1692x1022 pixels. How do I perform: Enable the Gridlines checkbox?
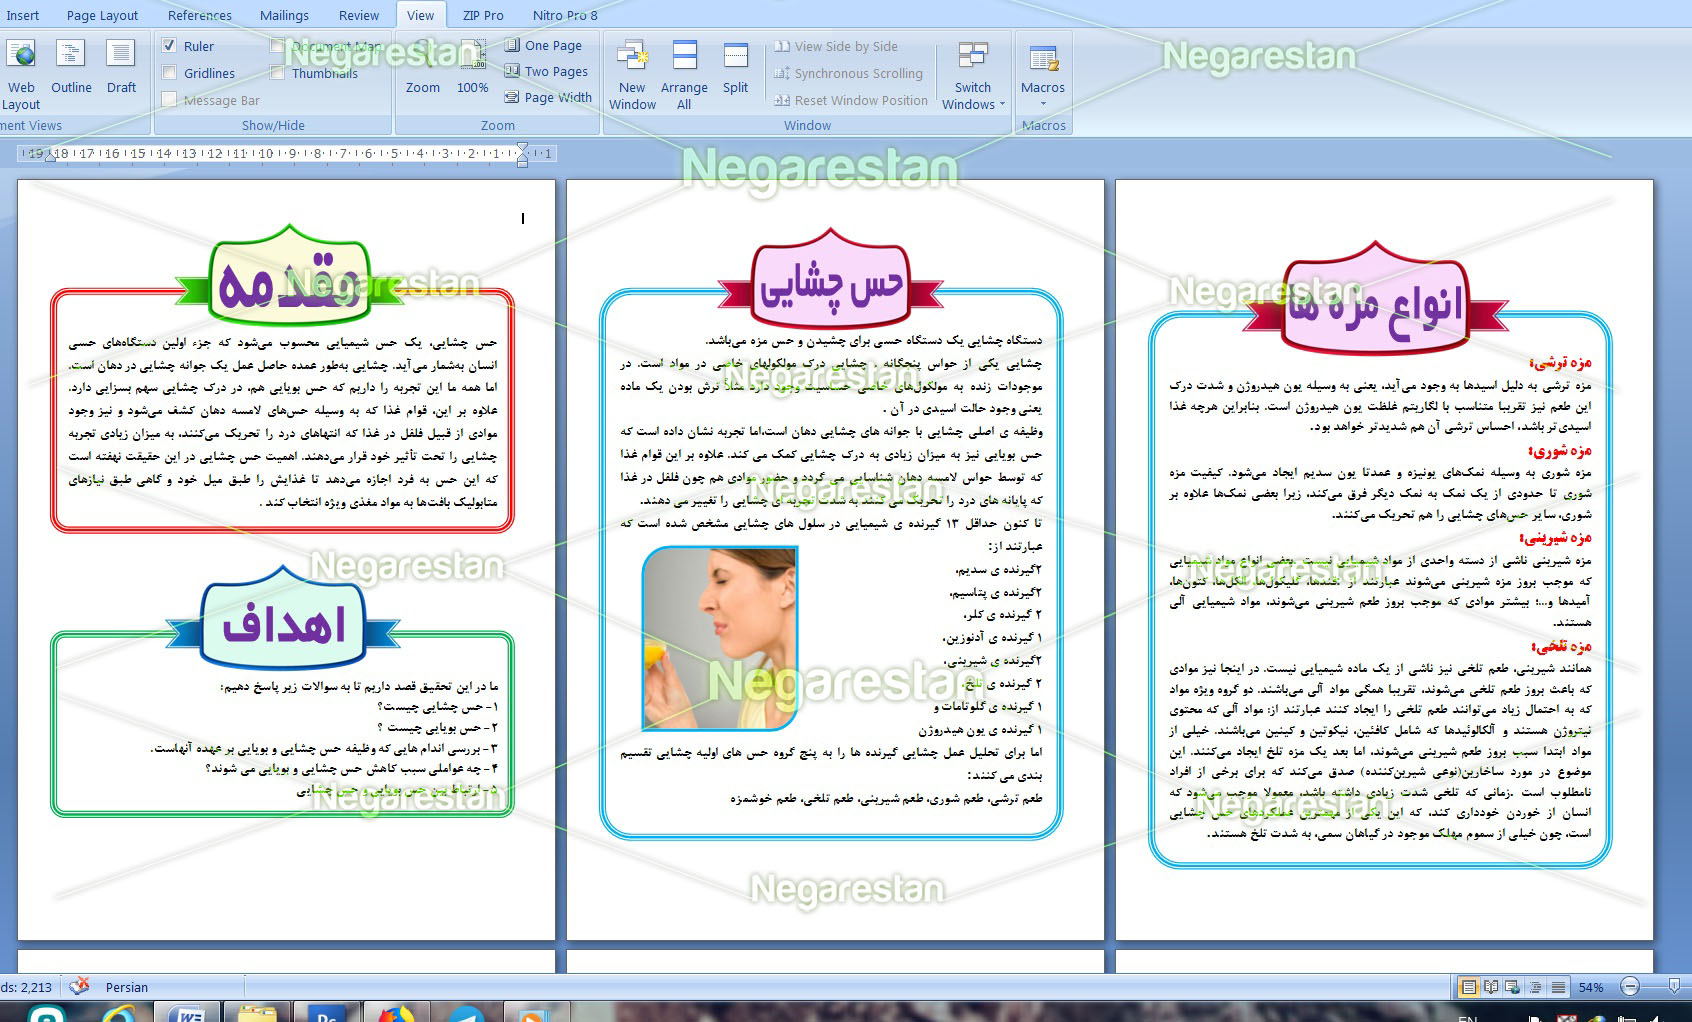[170, 73]
